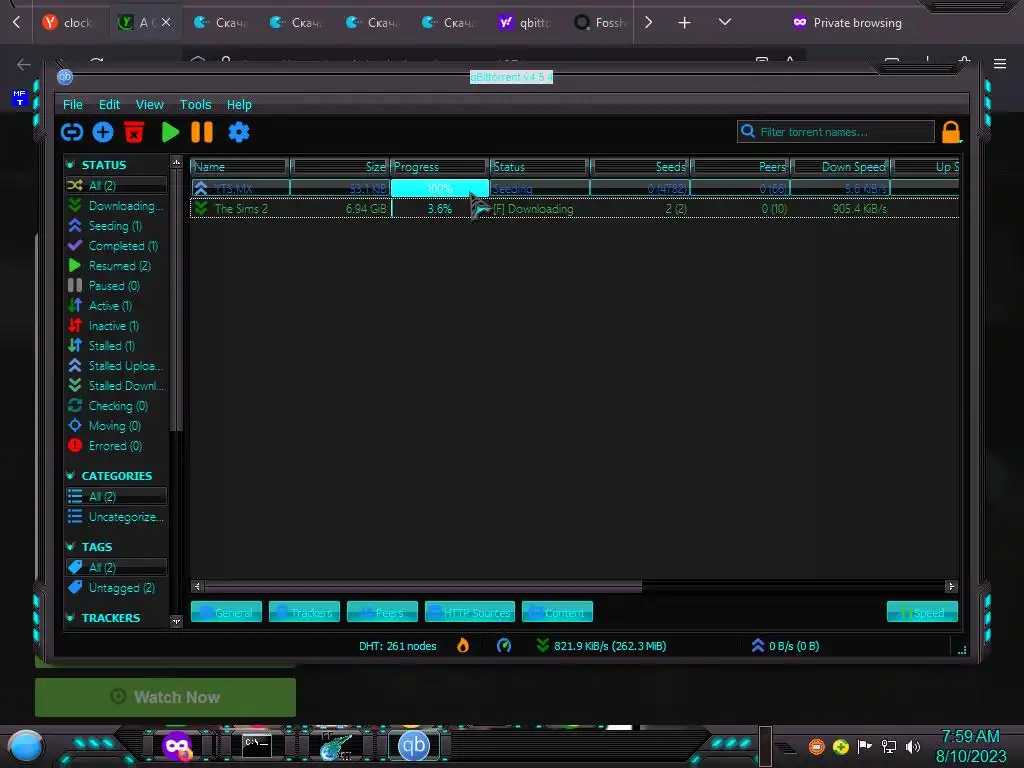Focus the Filter torrent names field
The height and width of the screenshot is (768, 1024).
click(836, 132)
